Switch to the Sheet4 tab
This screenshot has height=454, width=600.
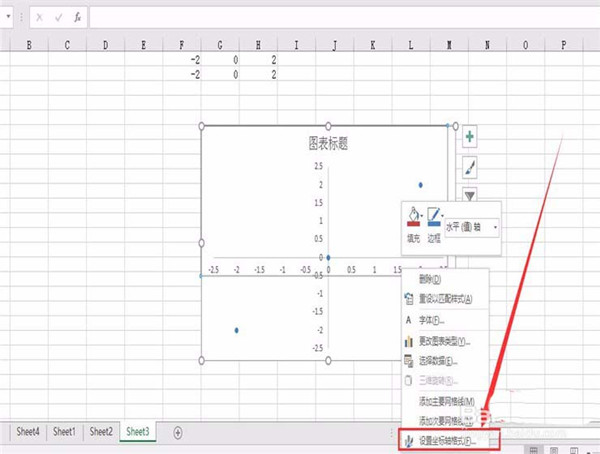[28, 432]
